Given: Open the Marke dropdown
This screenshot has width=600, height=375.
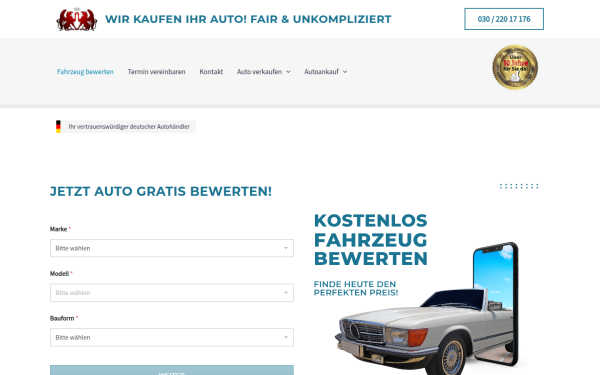Looking at the screenshot, I should (172, 248).
